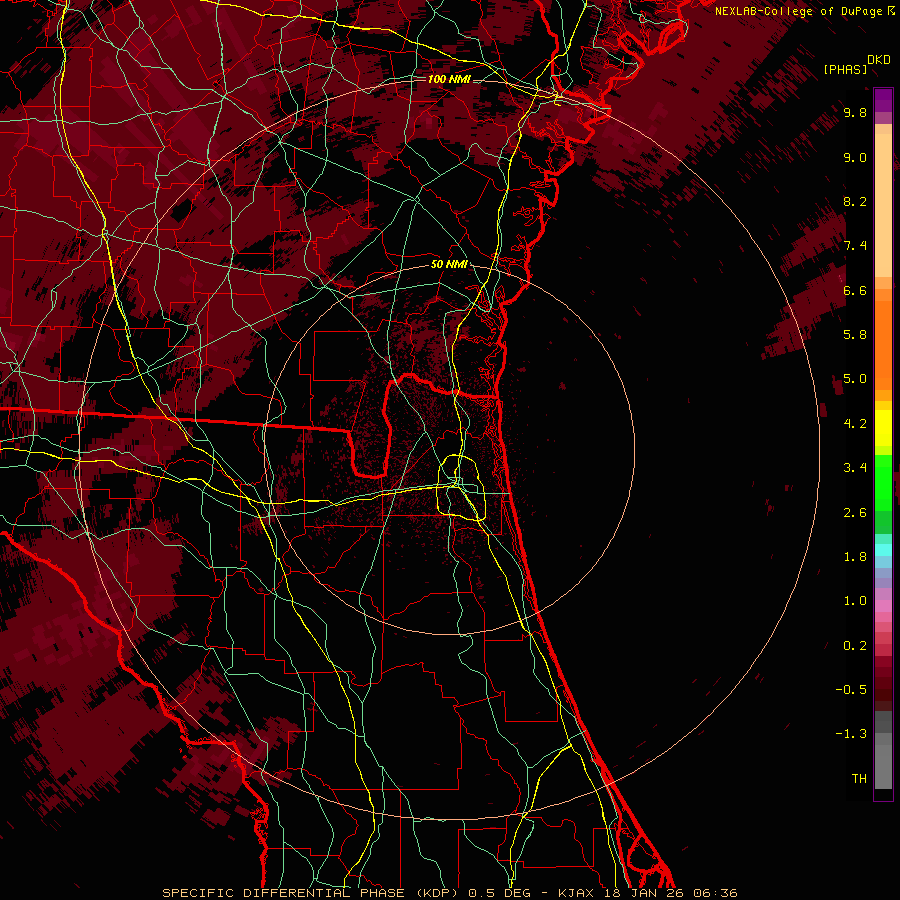The width and height of the screenshot is (900, 900).
Task: Click the TH threshold label
Action: pyautogui.click(x=859, y=779)
